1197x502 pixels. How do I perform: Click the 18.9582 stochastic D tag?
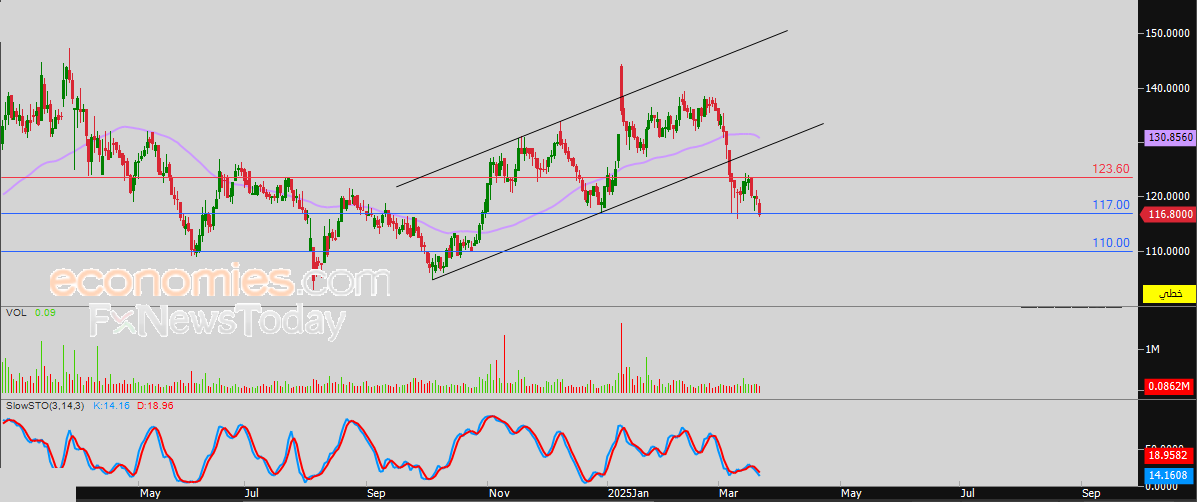click(x=1169, y=455)
